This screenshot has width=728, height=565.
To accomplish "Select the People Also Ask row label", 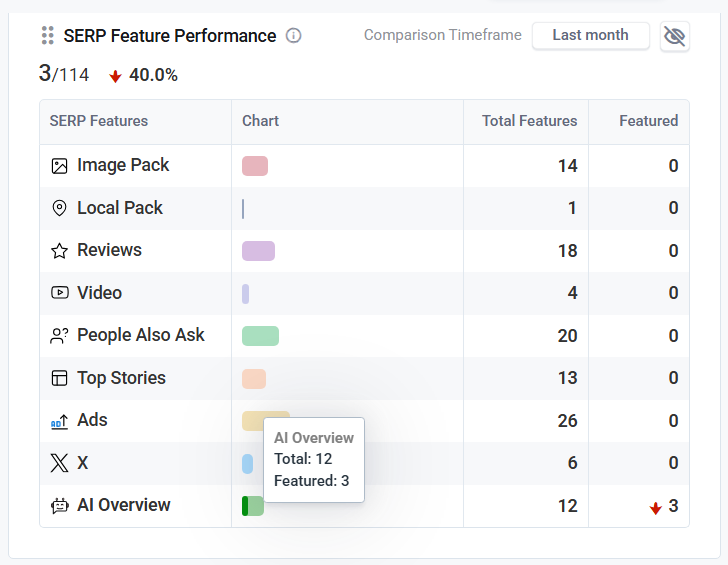I will pos(140,336).
